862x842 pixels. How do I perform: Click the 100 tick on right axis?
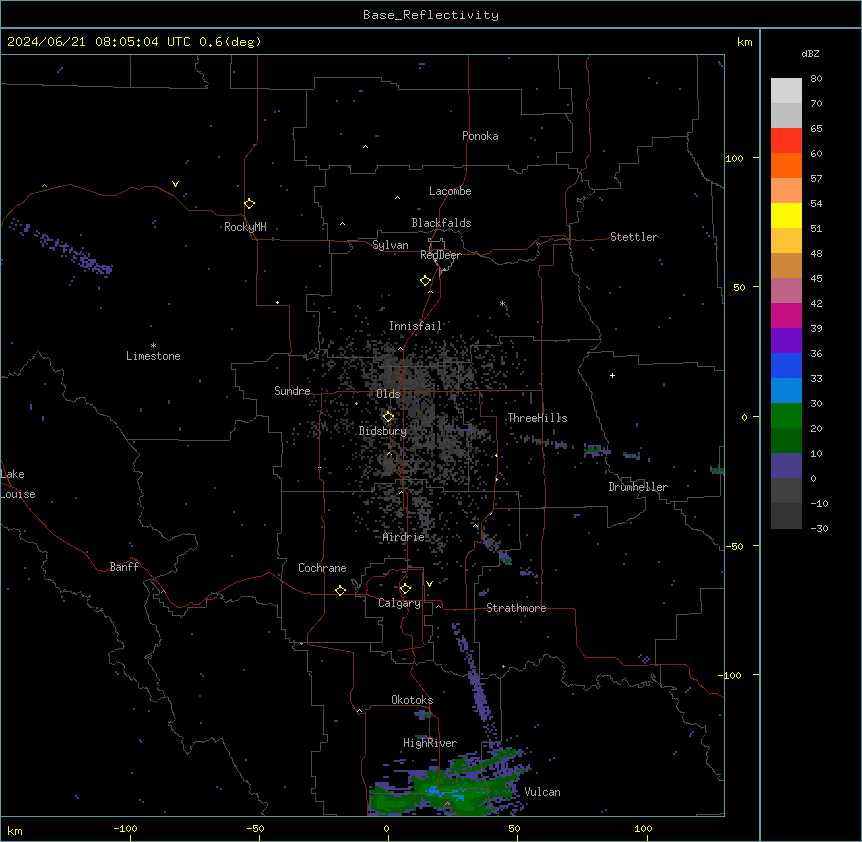(x=734, y=158)
